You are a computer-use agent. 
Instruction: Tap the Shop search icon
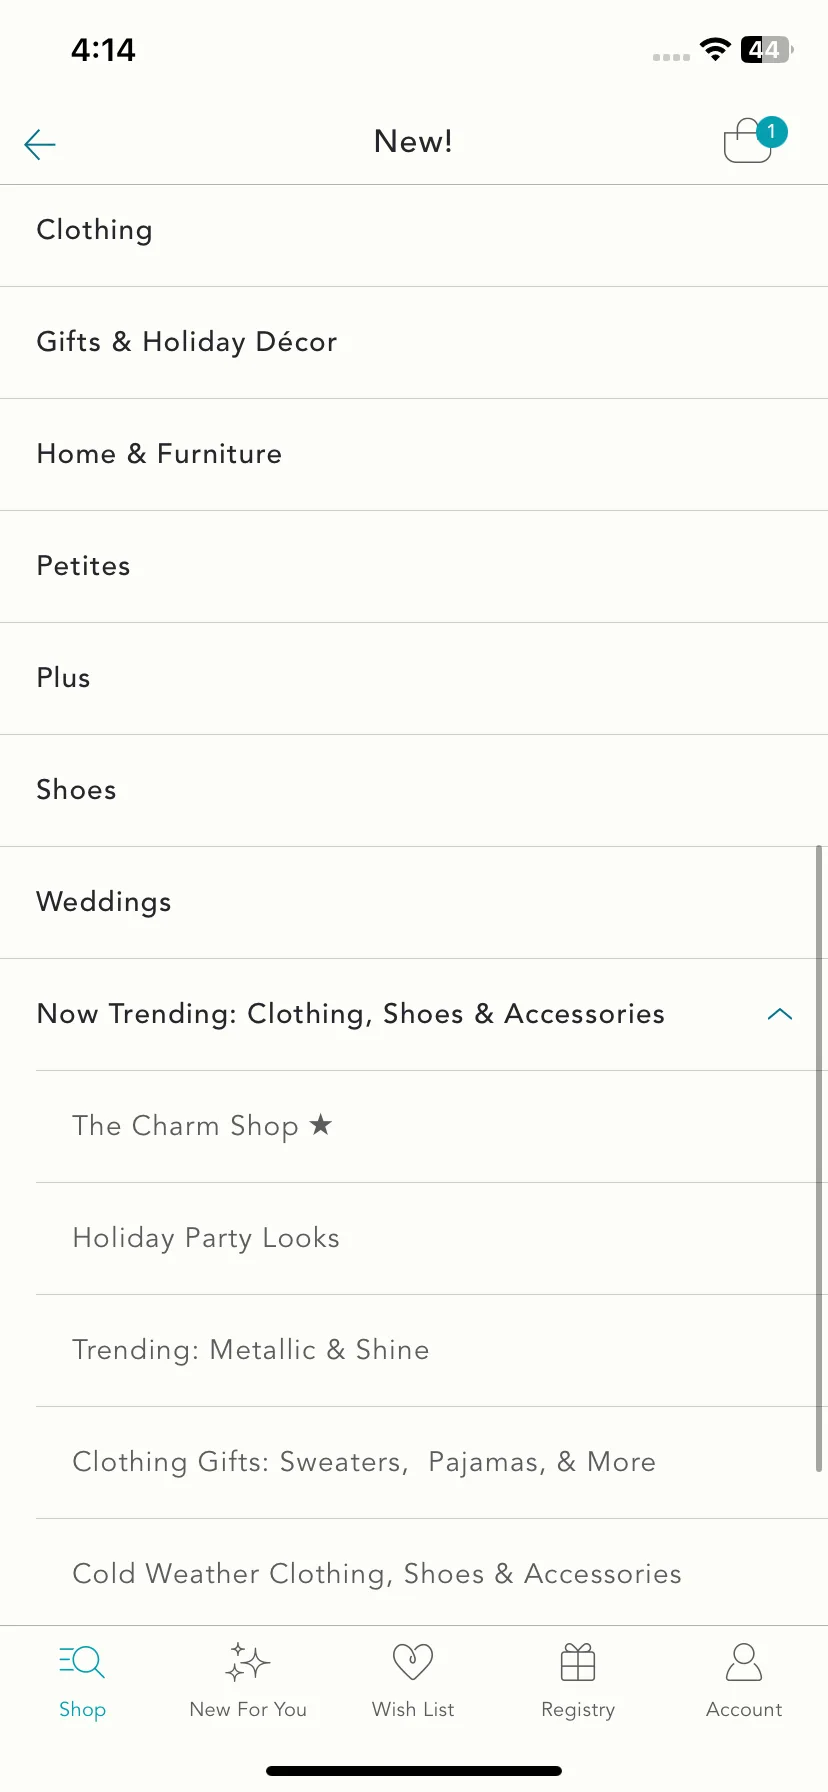click(x=82, y=1662)
